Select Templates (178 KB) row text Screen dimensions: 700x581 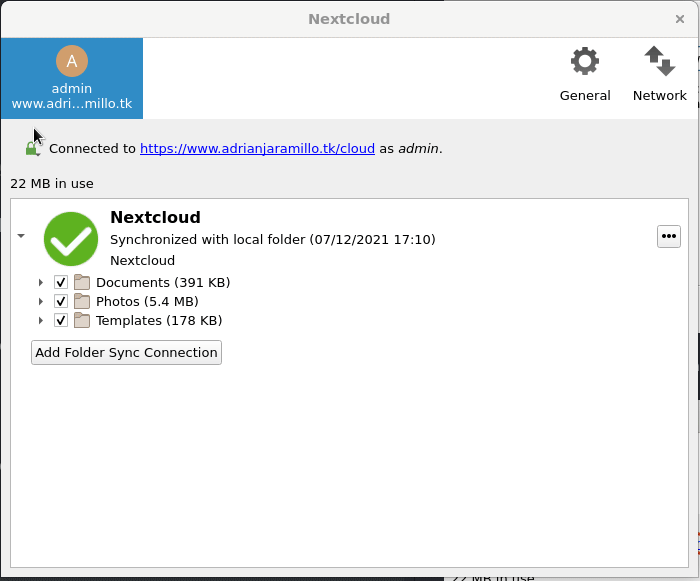point(159,320)
